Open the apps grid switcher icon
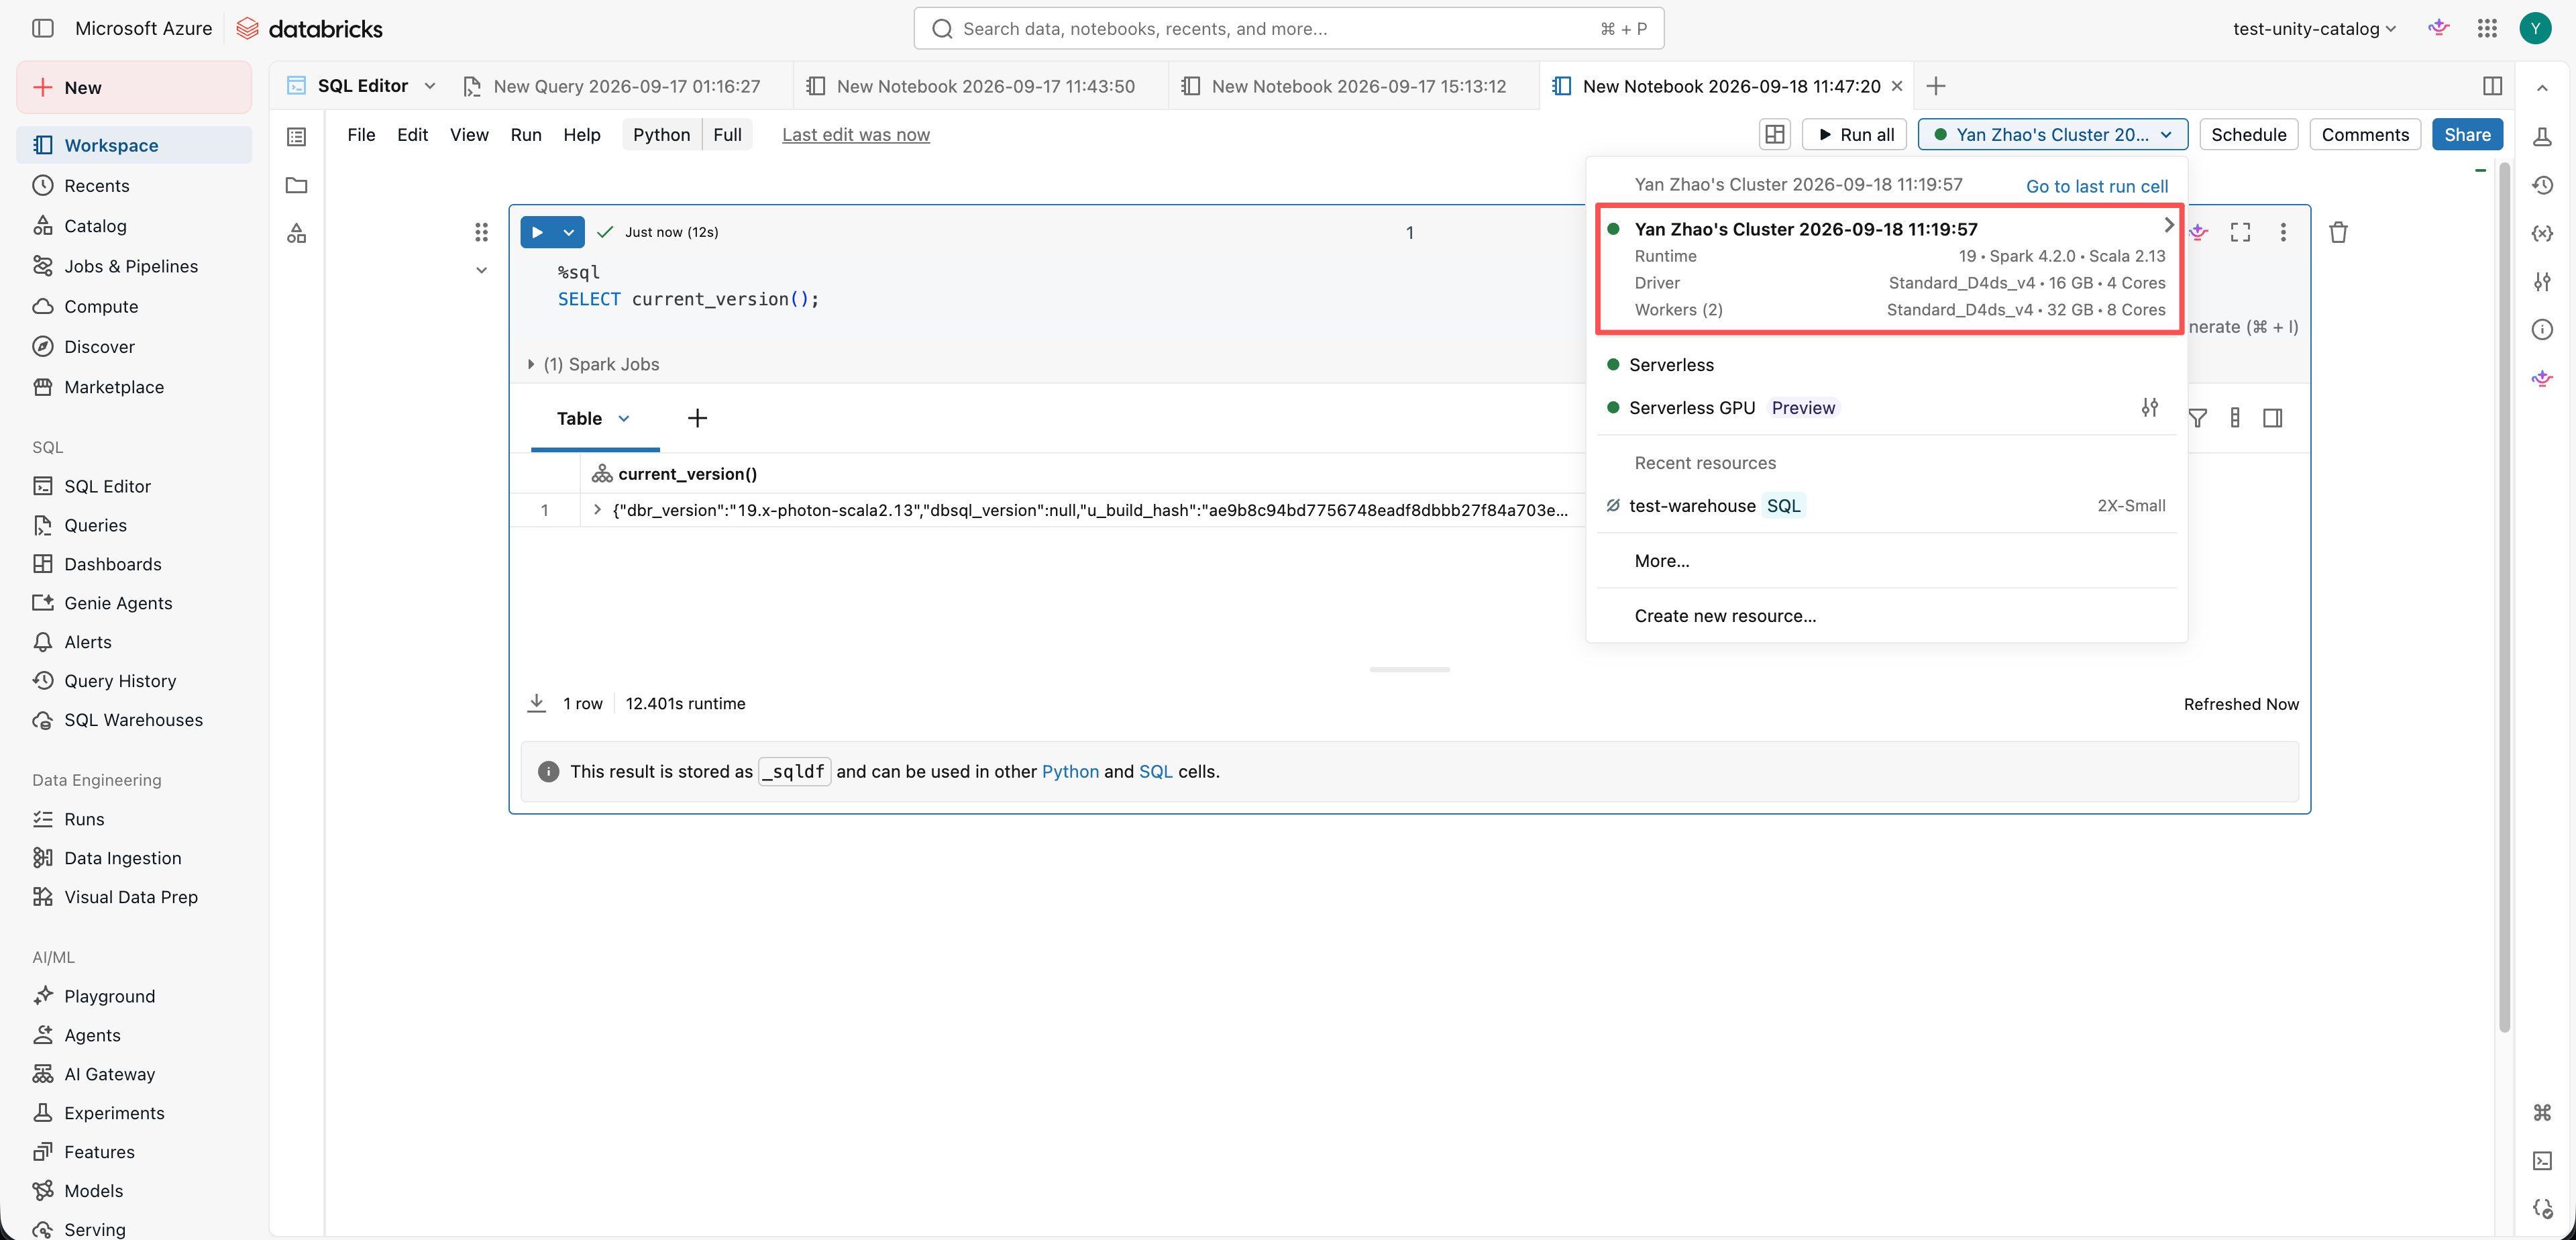 (2487, 28)
